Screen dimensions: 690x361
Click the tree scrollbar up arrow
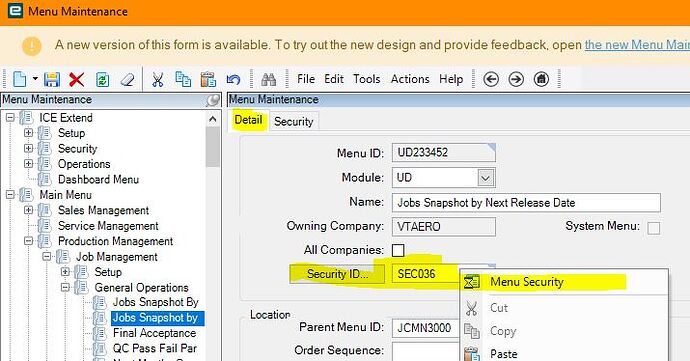point(213,119)
